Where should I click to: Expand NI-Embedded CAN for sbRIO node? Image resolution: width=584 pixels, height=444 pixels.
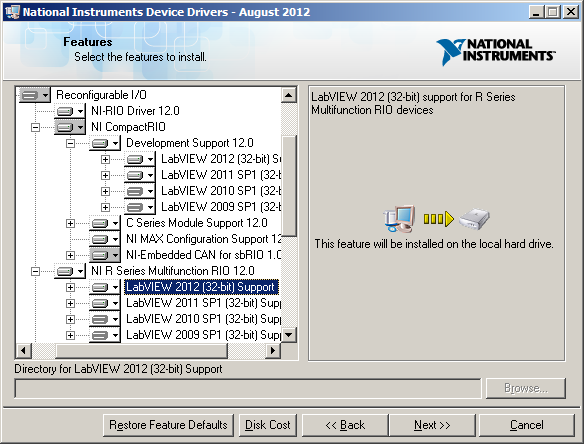click(x=70, y=256)
